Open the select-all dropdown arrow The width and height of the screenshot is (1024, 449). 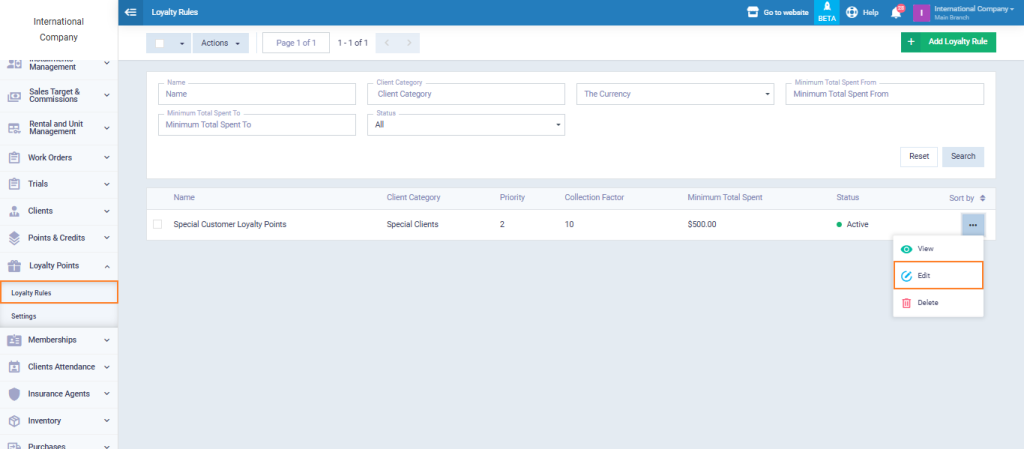click(x=182, y=44)
